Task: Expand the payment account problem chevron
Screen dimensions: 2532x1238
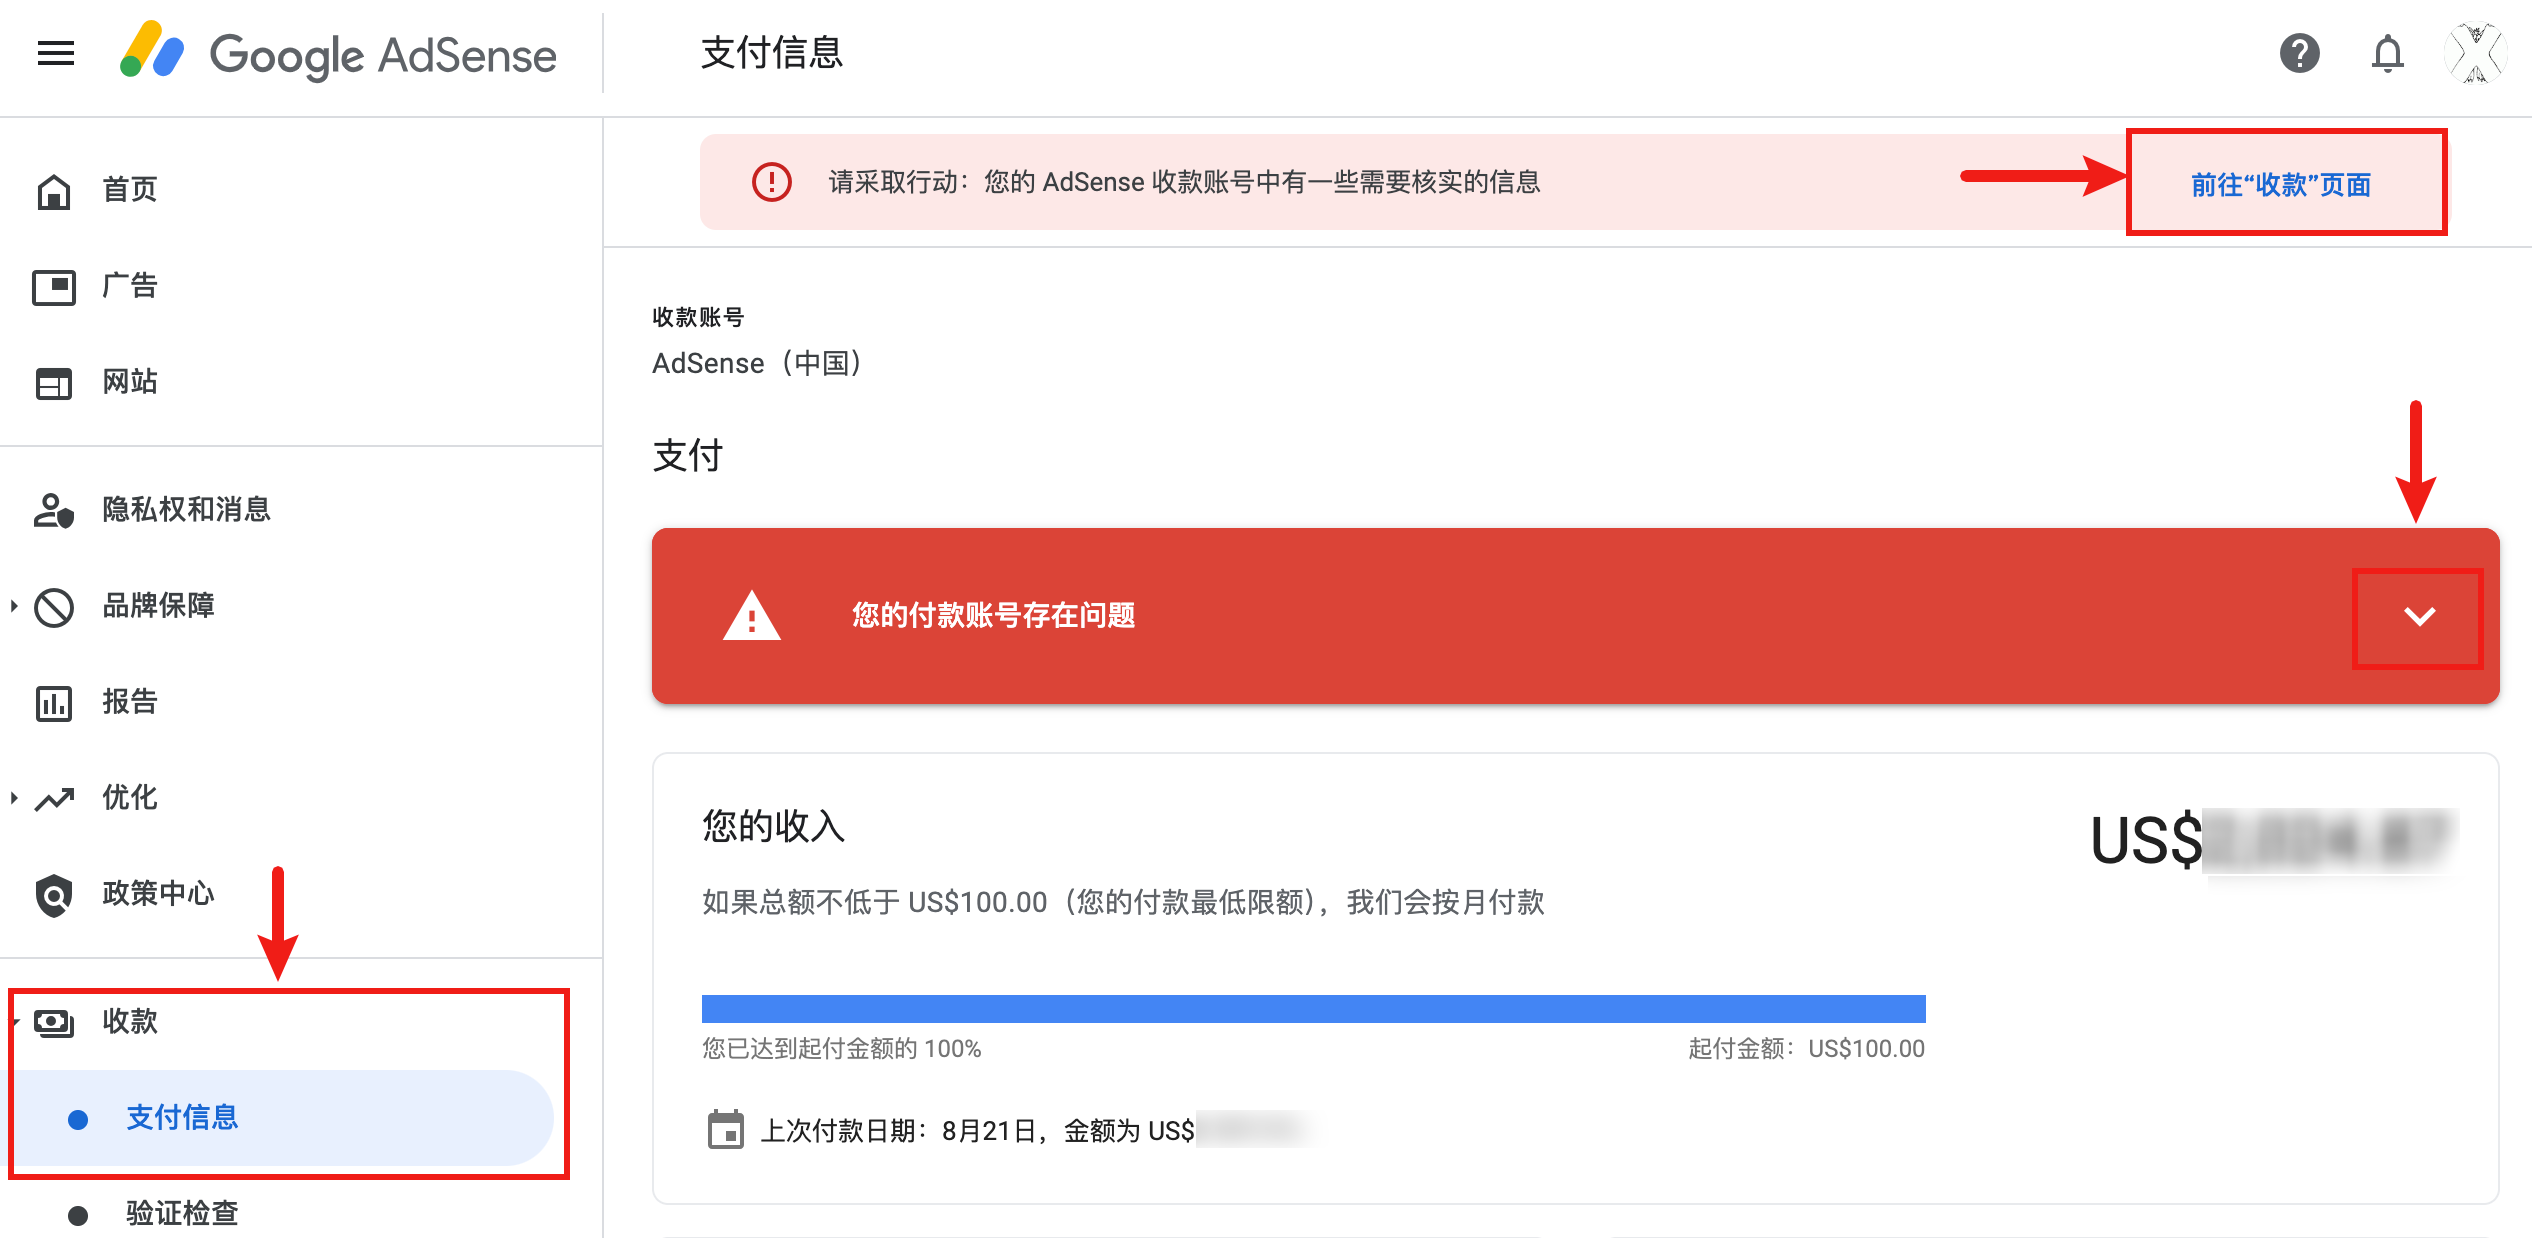Action: point(2419,616)
